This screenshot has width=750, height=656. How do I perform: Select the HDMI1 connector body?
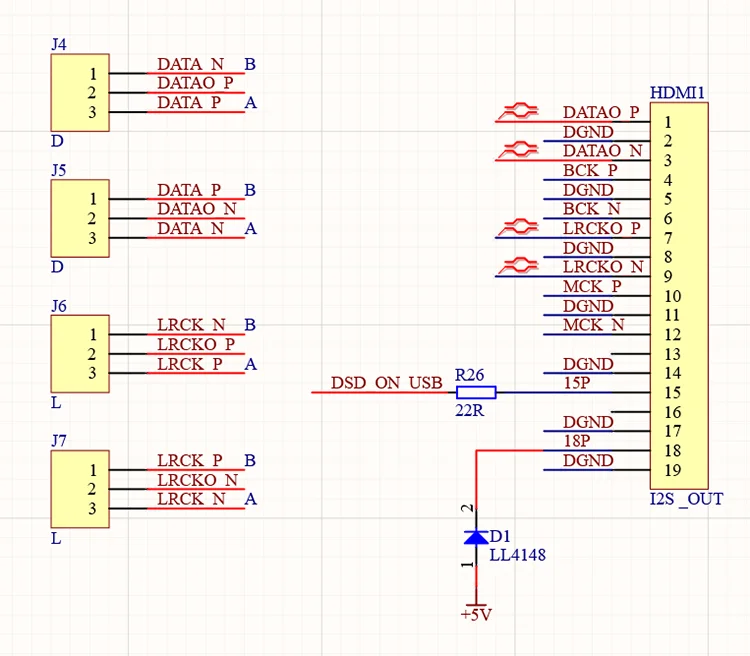point(679,295)
